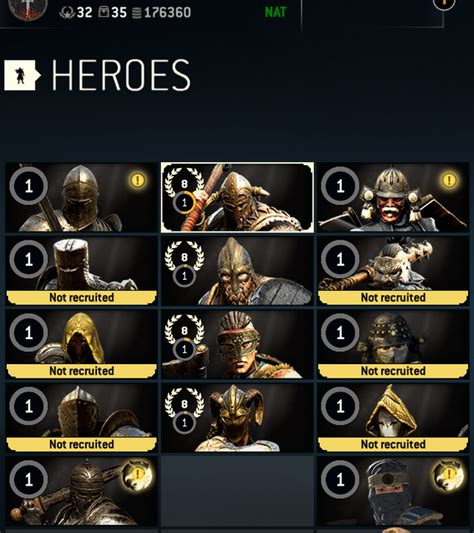Open the not recruited Orochi hero

(x=393, y=344)
